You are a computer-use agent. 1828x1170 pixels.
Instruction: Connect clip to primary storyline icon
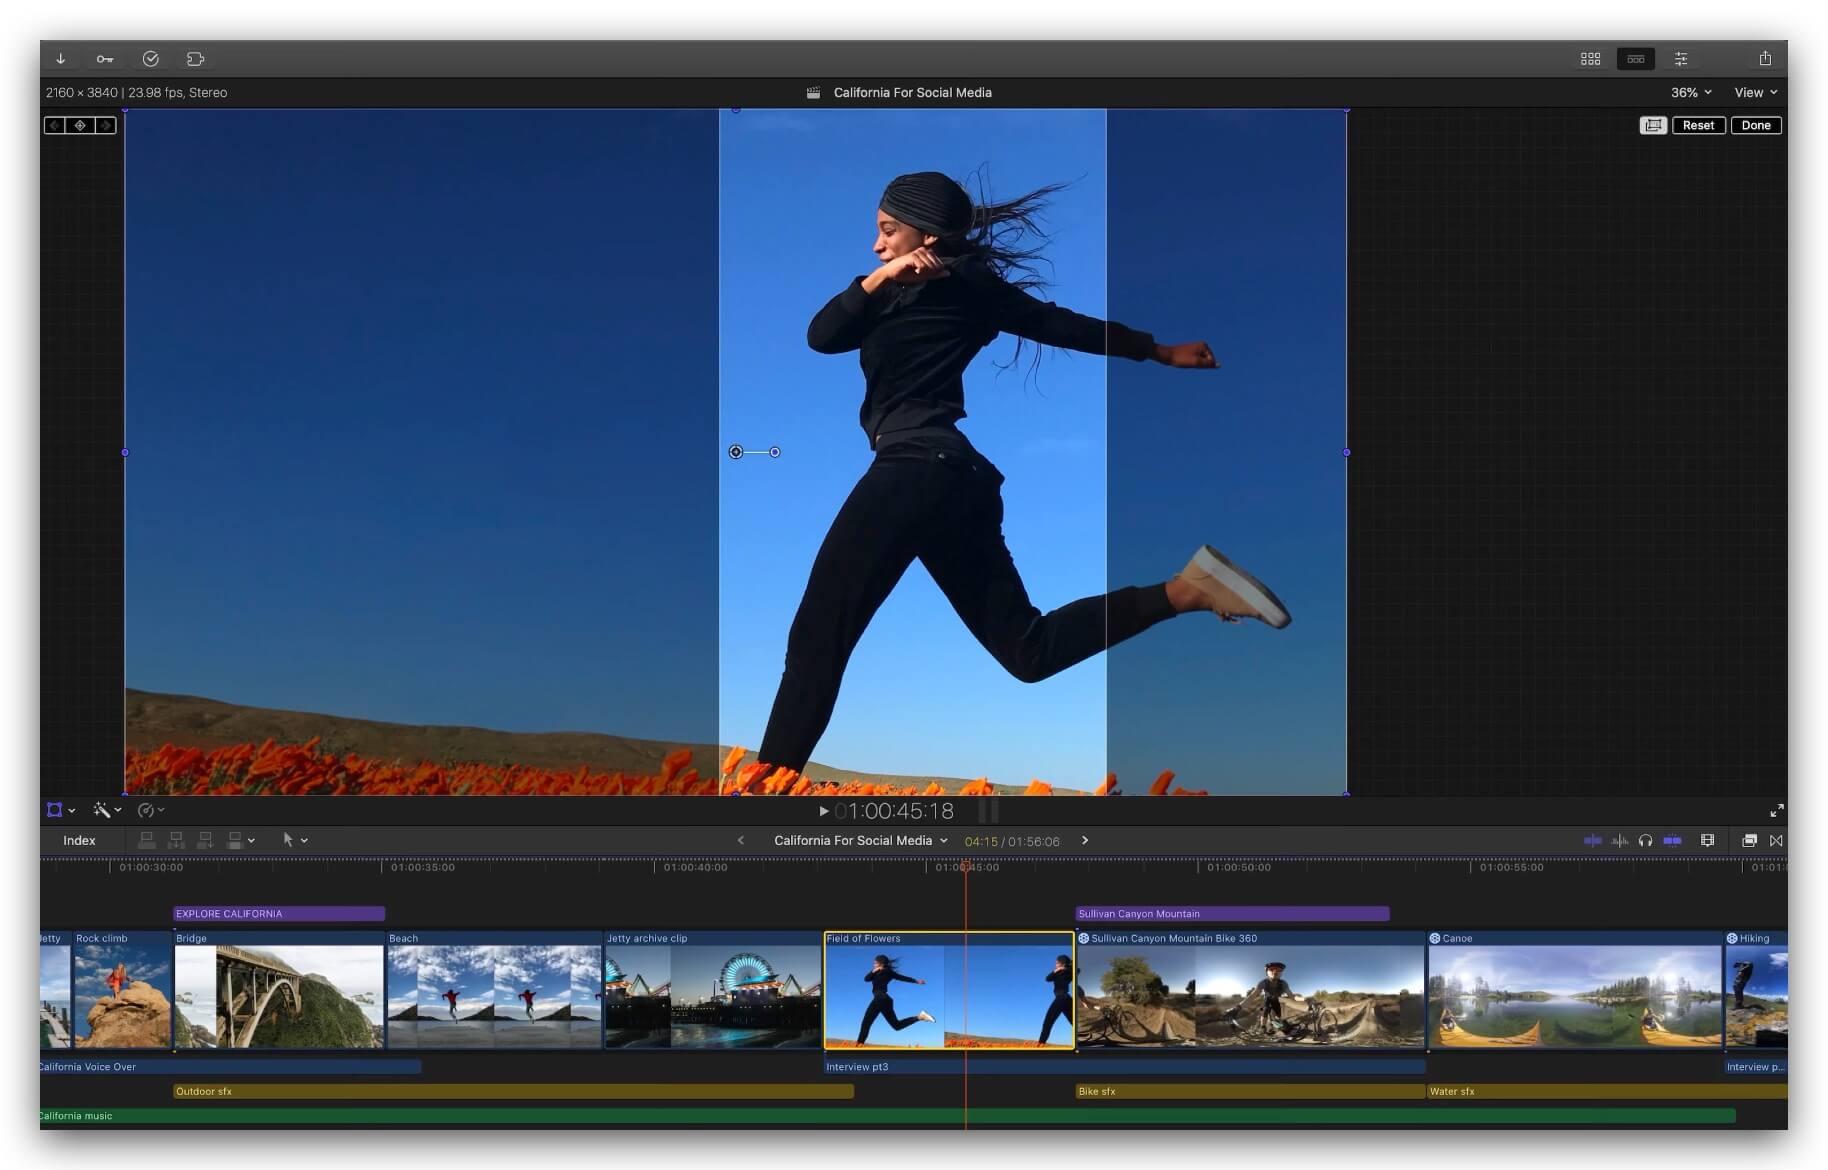[146, 840]
